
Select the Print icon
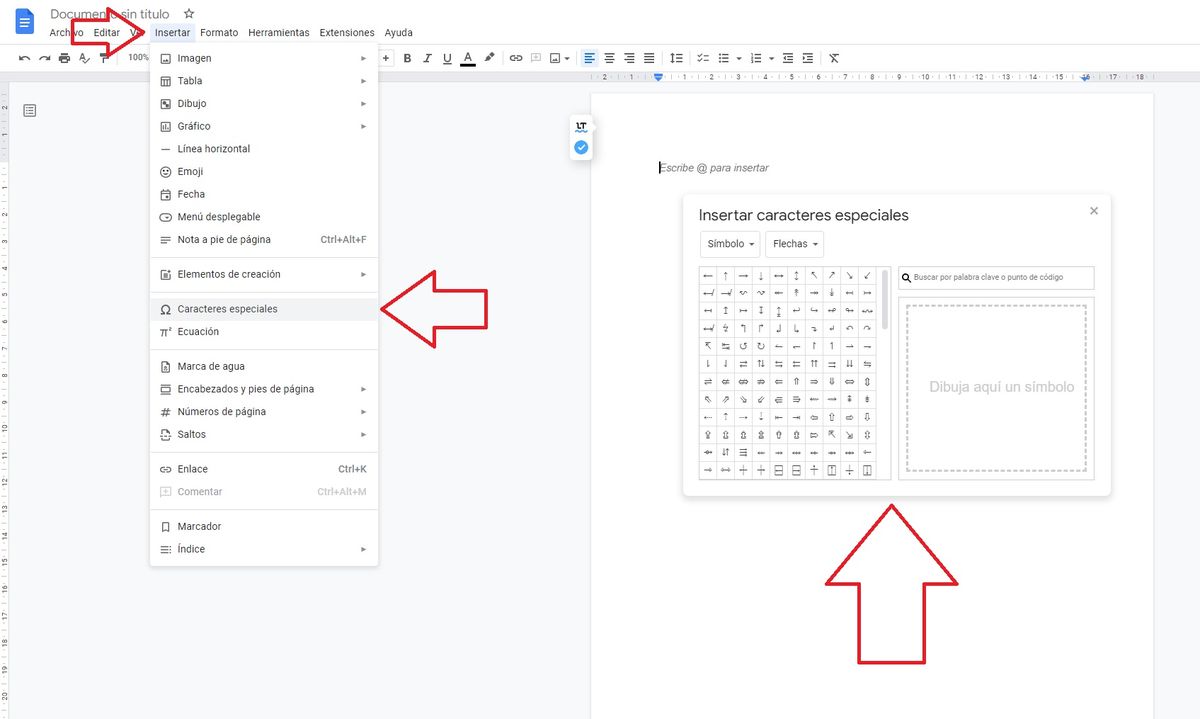pos(63,57)
